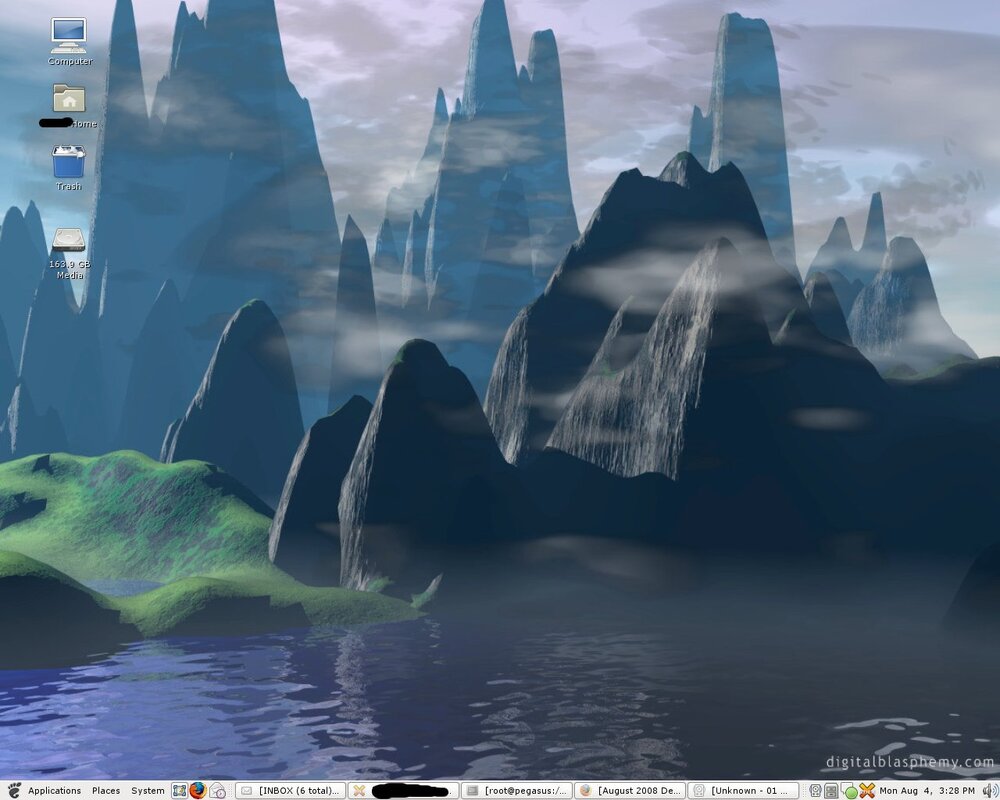Click the show desktop launcher icon
Image resolution: width=1000 pixels, height=800 pixels.
coord(179,791)
